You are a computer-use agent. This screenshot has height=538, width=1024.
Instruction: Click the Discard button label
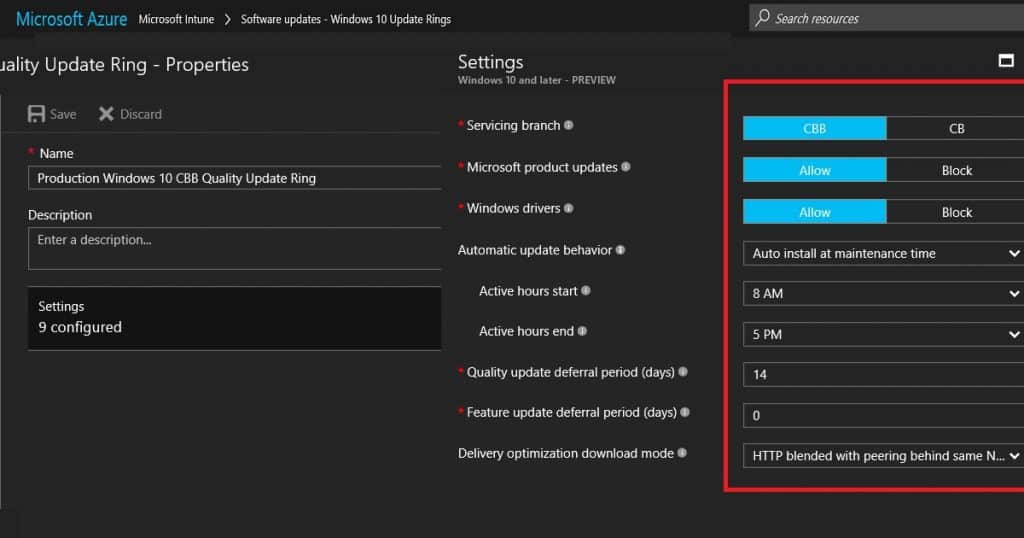[140, 114]
